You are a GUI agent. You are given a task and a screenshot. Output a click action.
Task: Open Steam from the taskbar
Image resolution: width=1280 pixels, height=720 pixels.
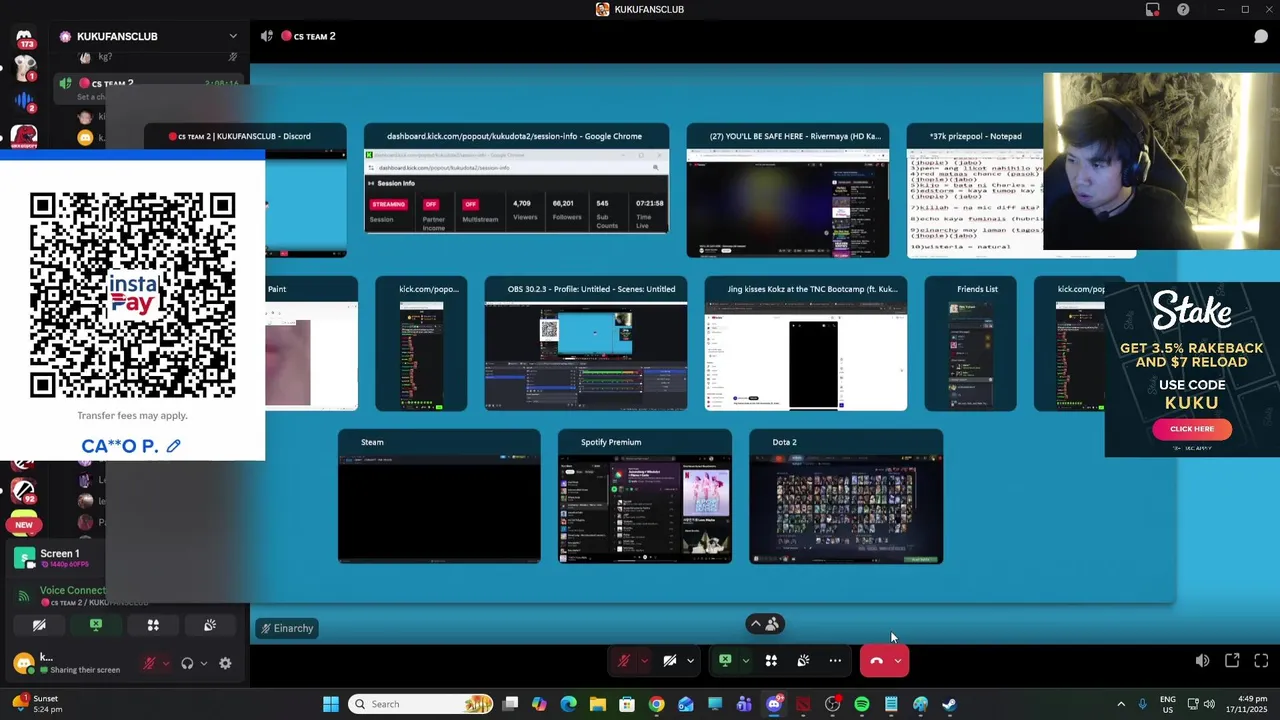[x=949, y=704]
